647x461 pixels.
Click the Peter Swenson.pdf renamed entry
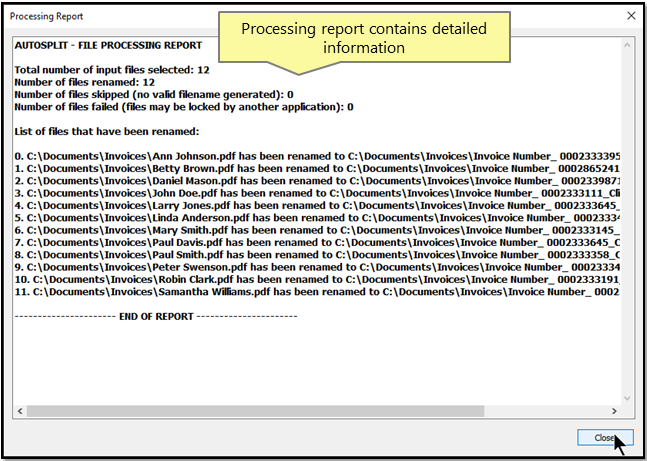click(317, 267)
